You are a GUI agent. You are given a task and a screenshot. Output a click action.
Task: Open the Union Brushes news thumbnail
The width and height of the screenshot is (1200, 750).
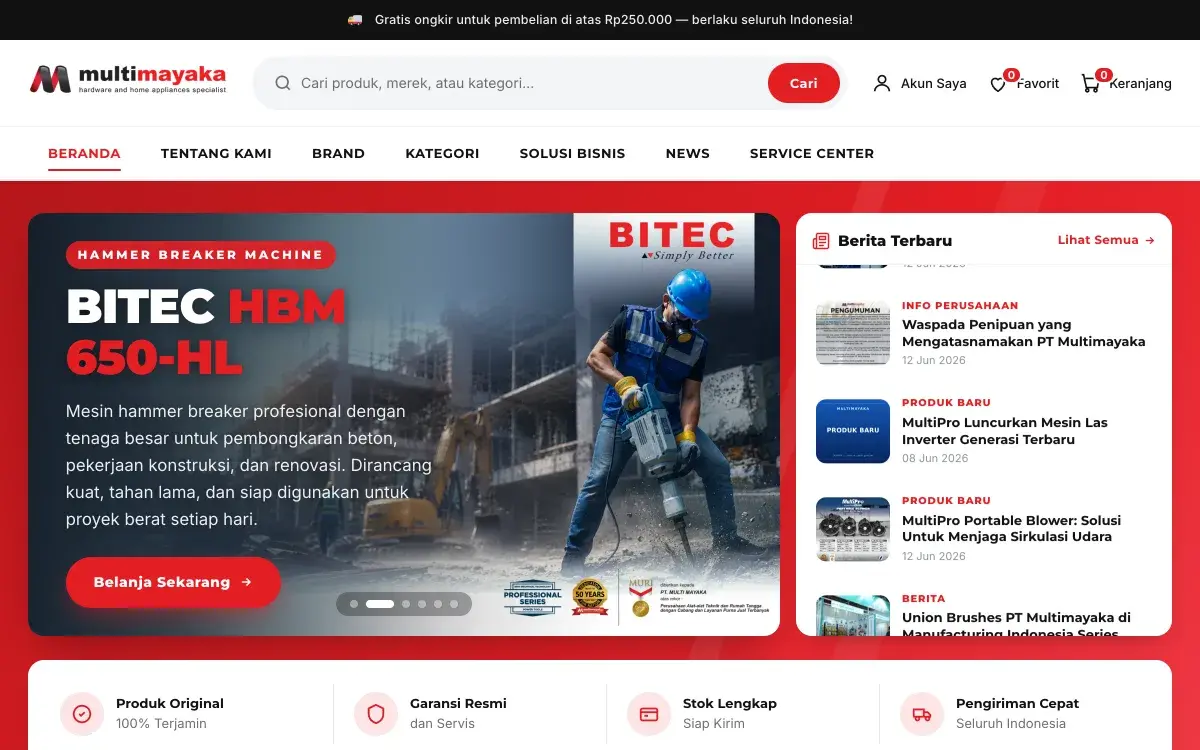pyautogui.click(x=853, y=615)
